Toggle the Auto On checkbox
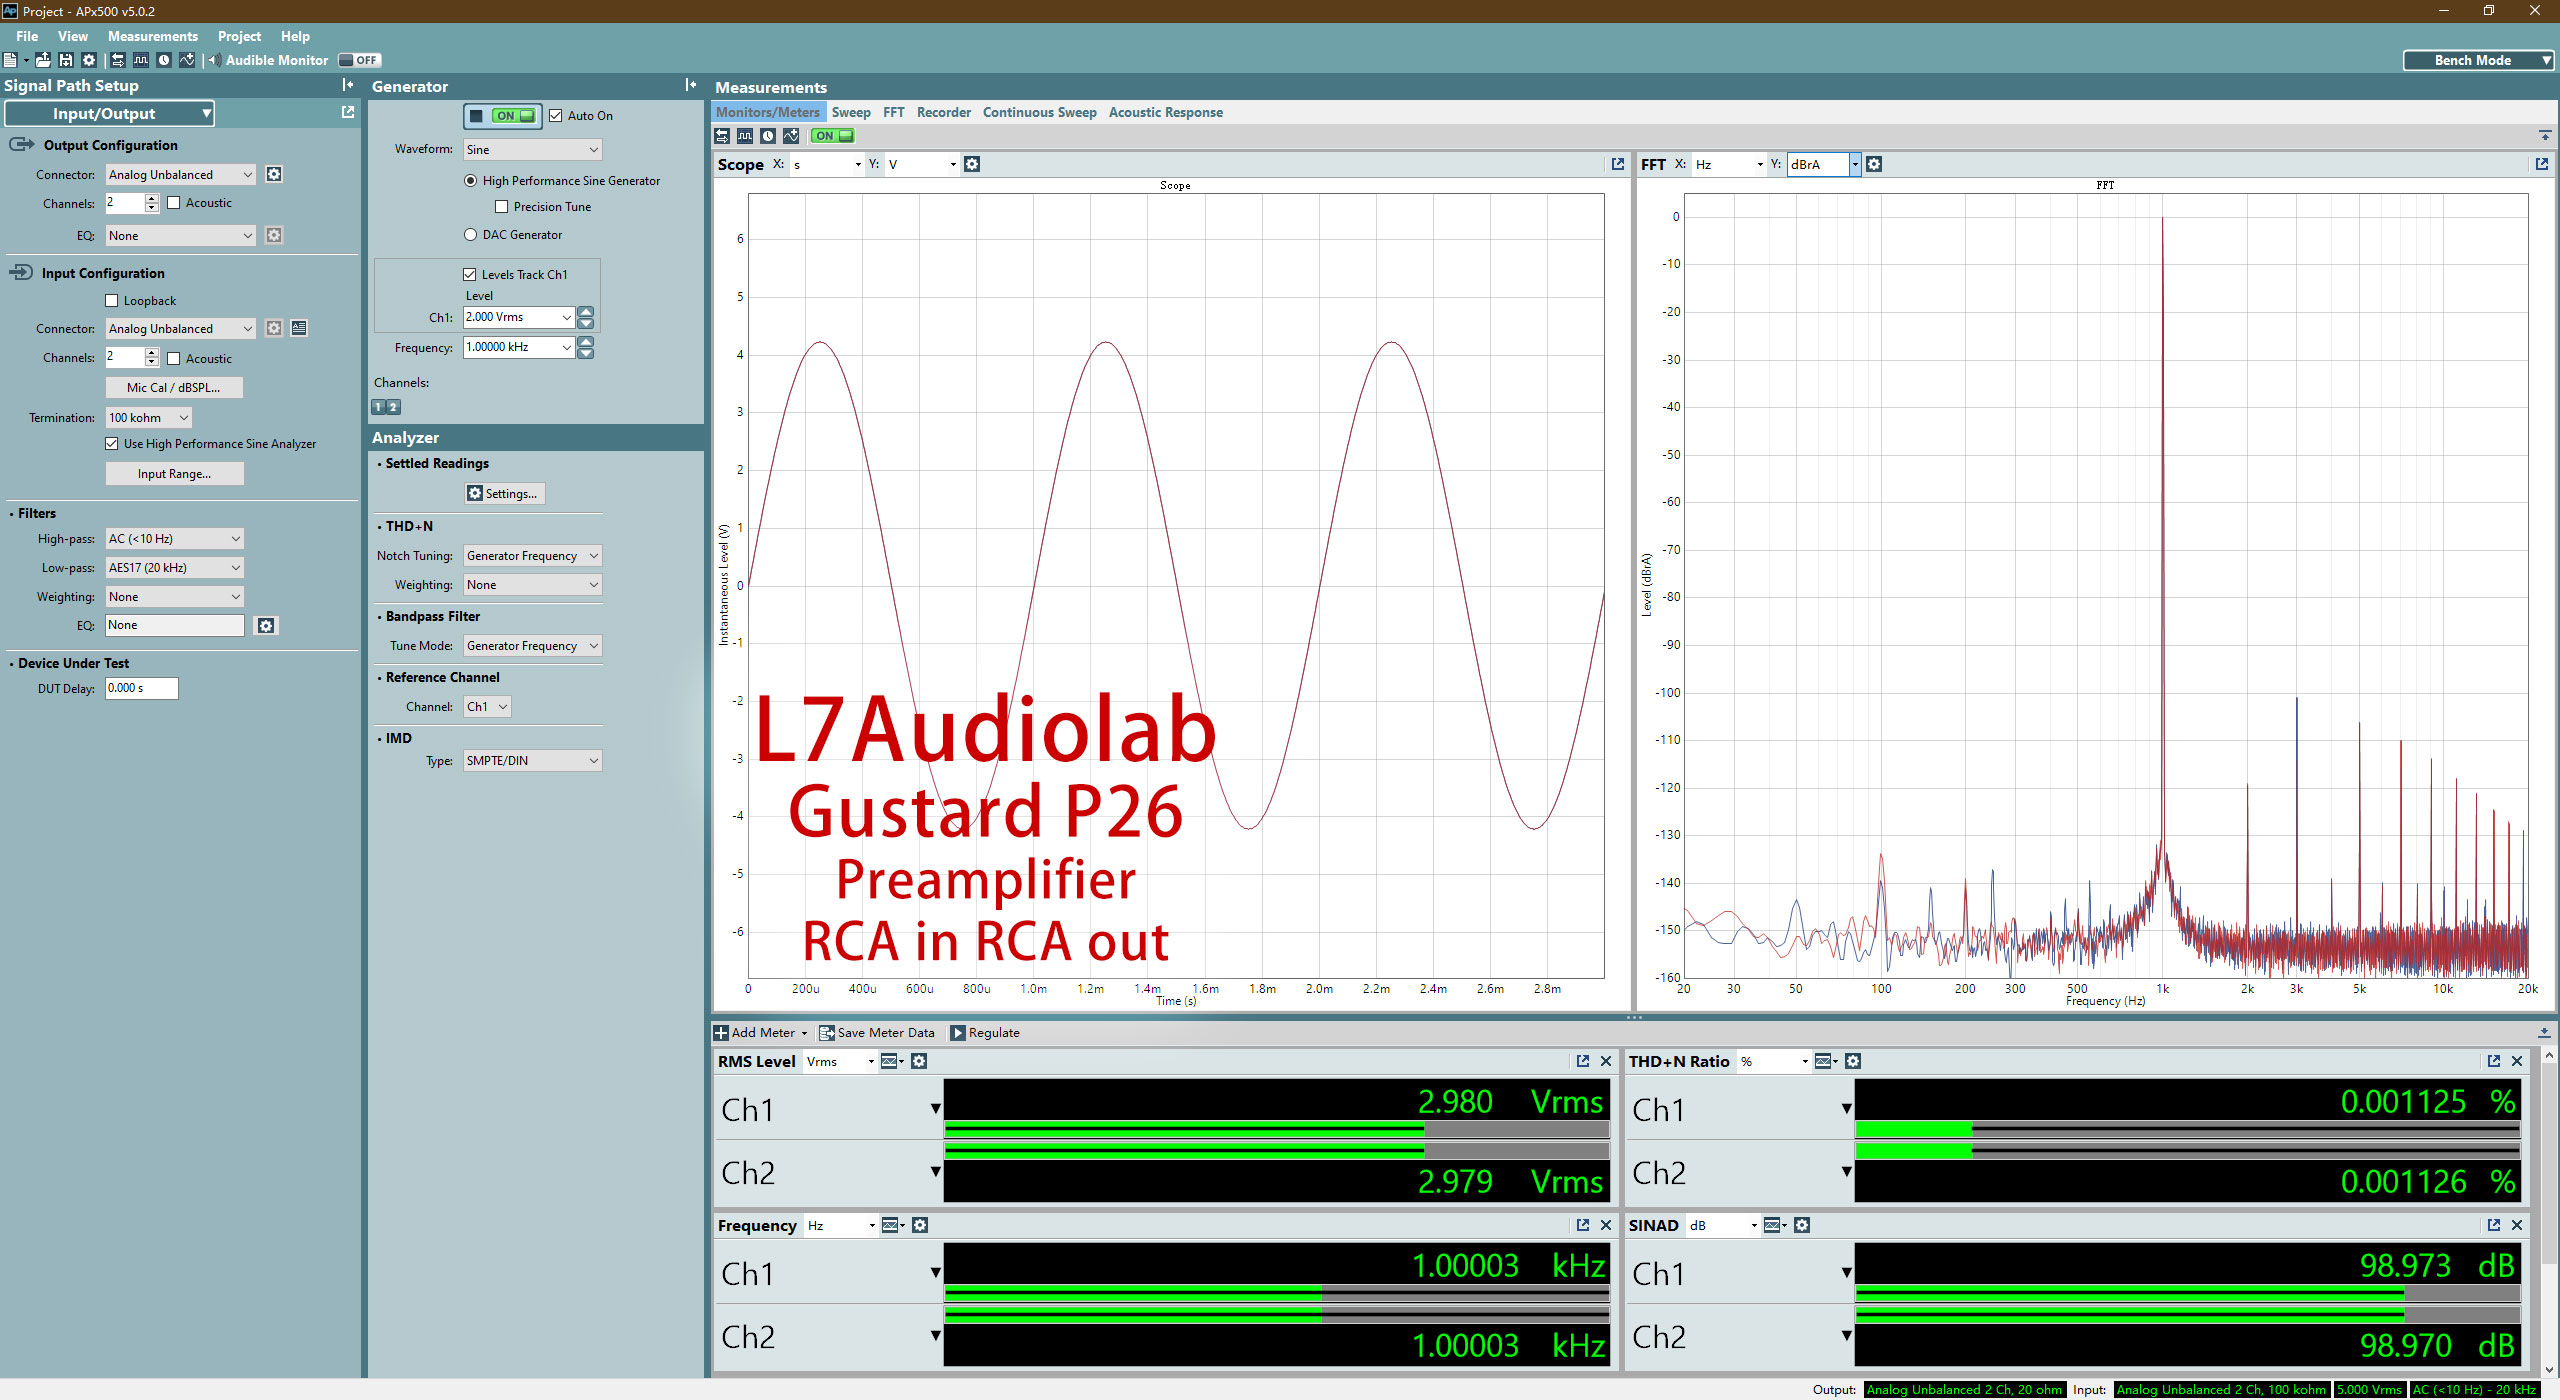This screenshot has height=1400, width=2560. (x=556, y=116)
